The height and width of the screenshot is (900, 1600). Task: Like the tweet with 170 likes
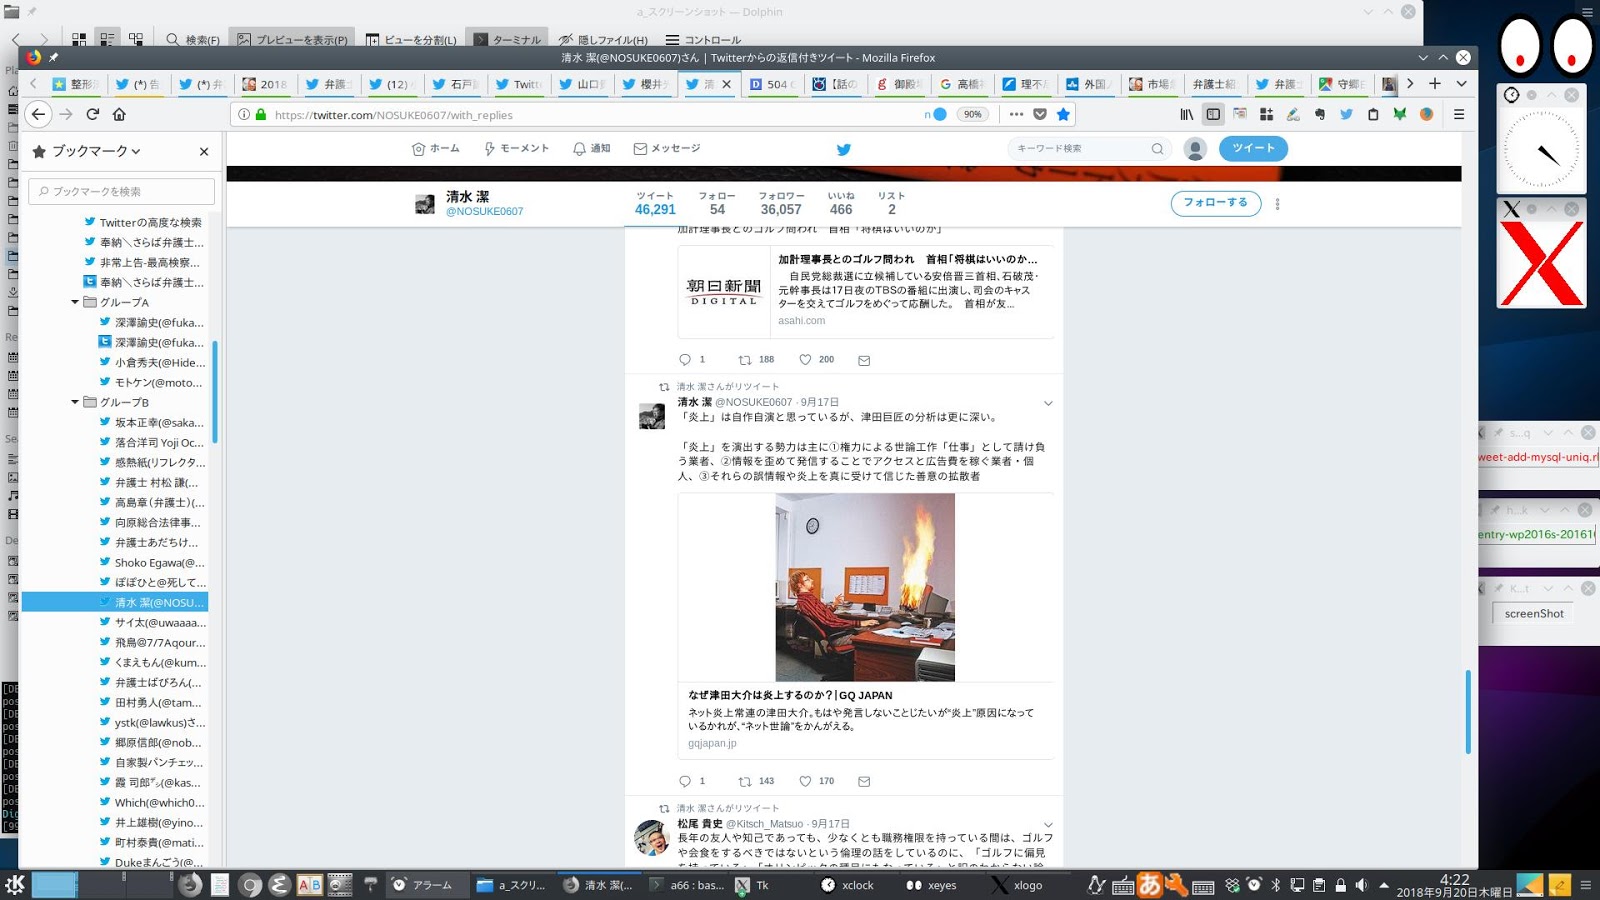(x=805, y=781)
